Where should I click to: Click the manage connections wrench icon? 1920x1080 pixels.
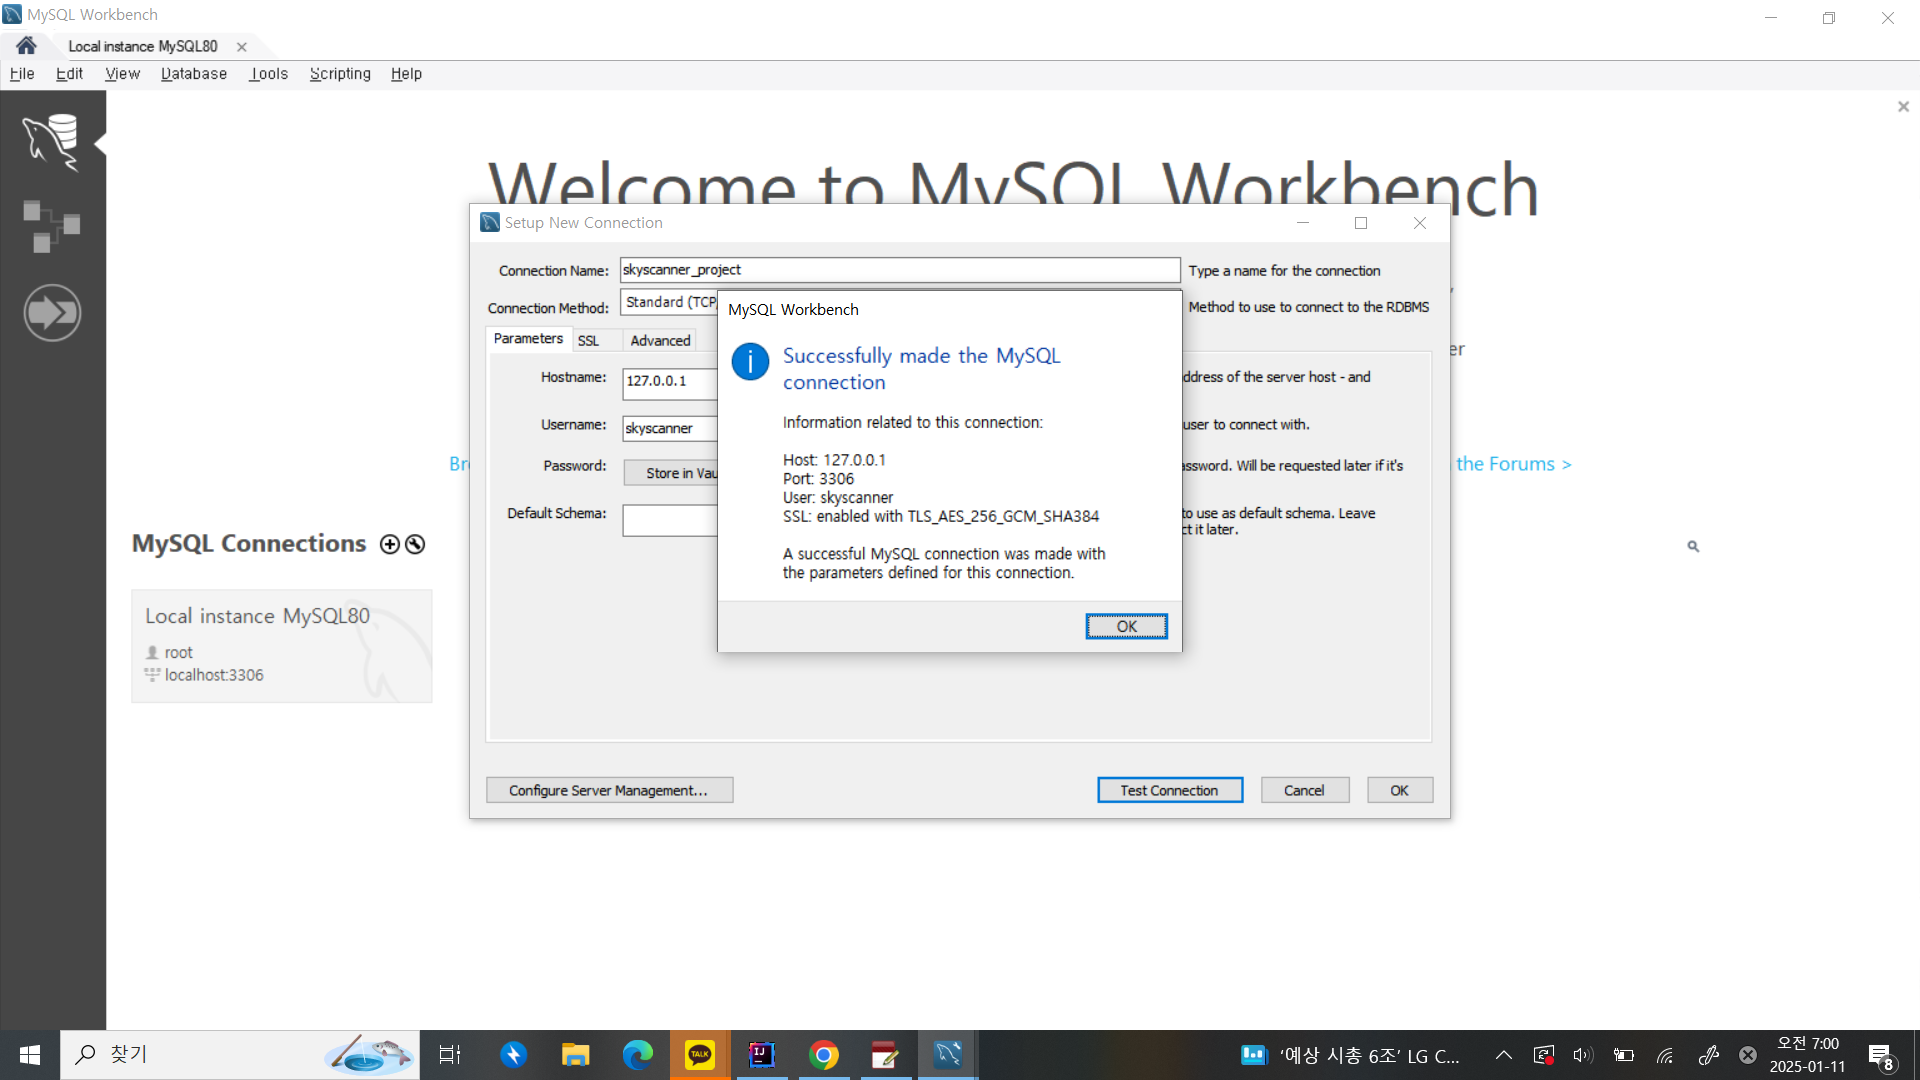tap(415, 544)
